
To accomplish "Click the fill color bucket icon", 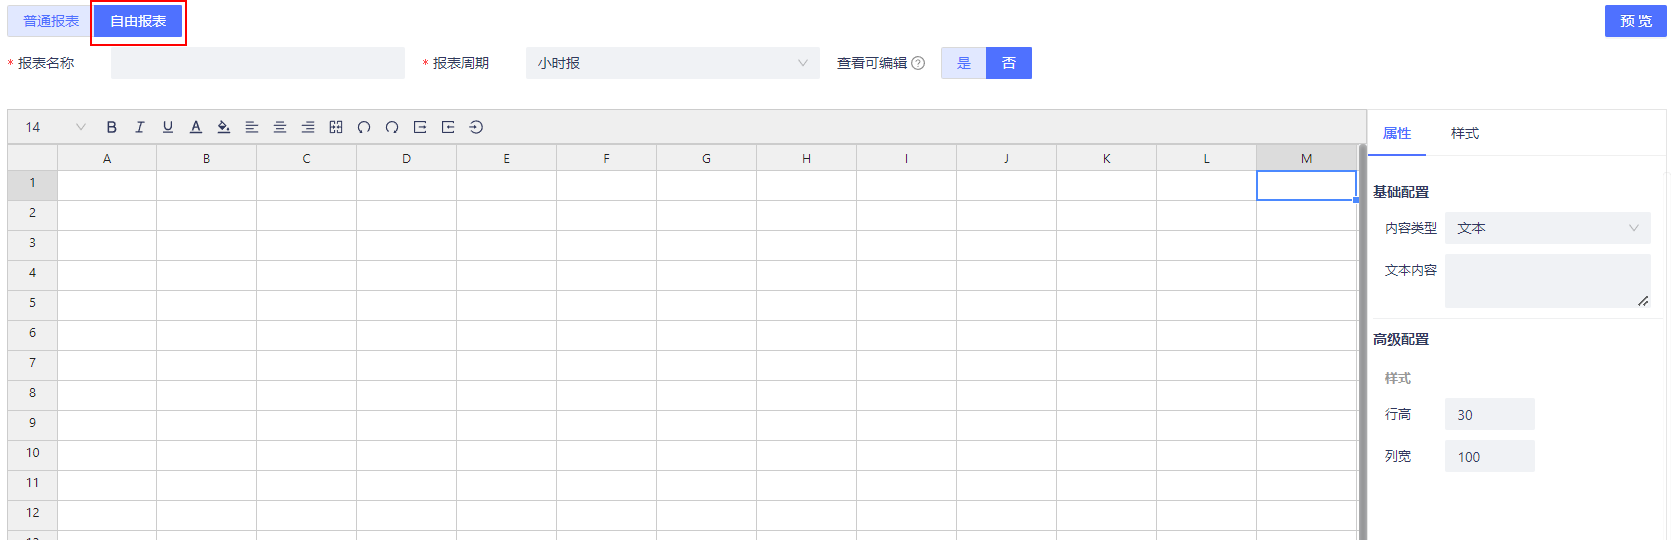I will [x=224, y=127].
